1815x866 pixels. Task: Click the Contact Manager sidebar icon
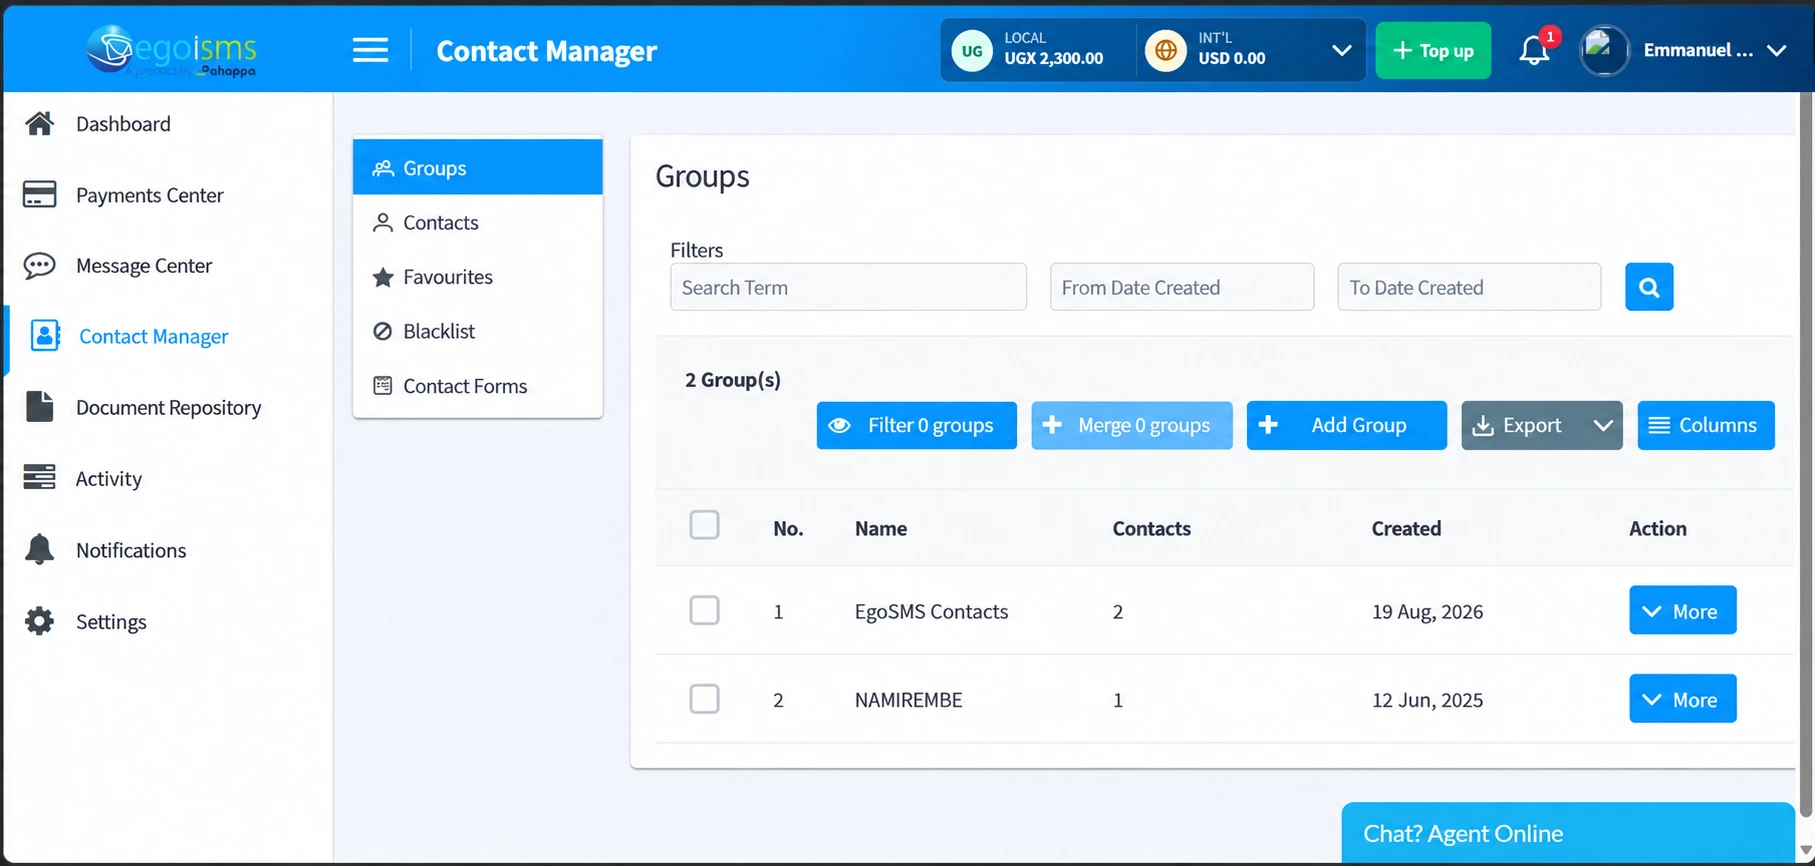pyautogui.click(x=45, y=336)
